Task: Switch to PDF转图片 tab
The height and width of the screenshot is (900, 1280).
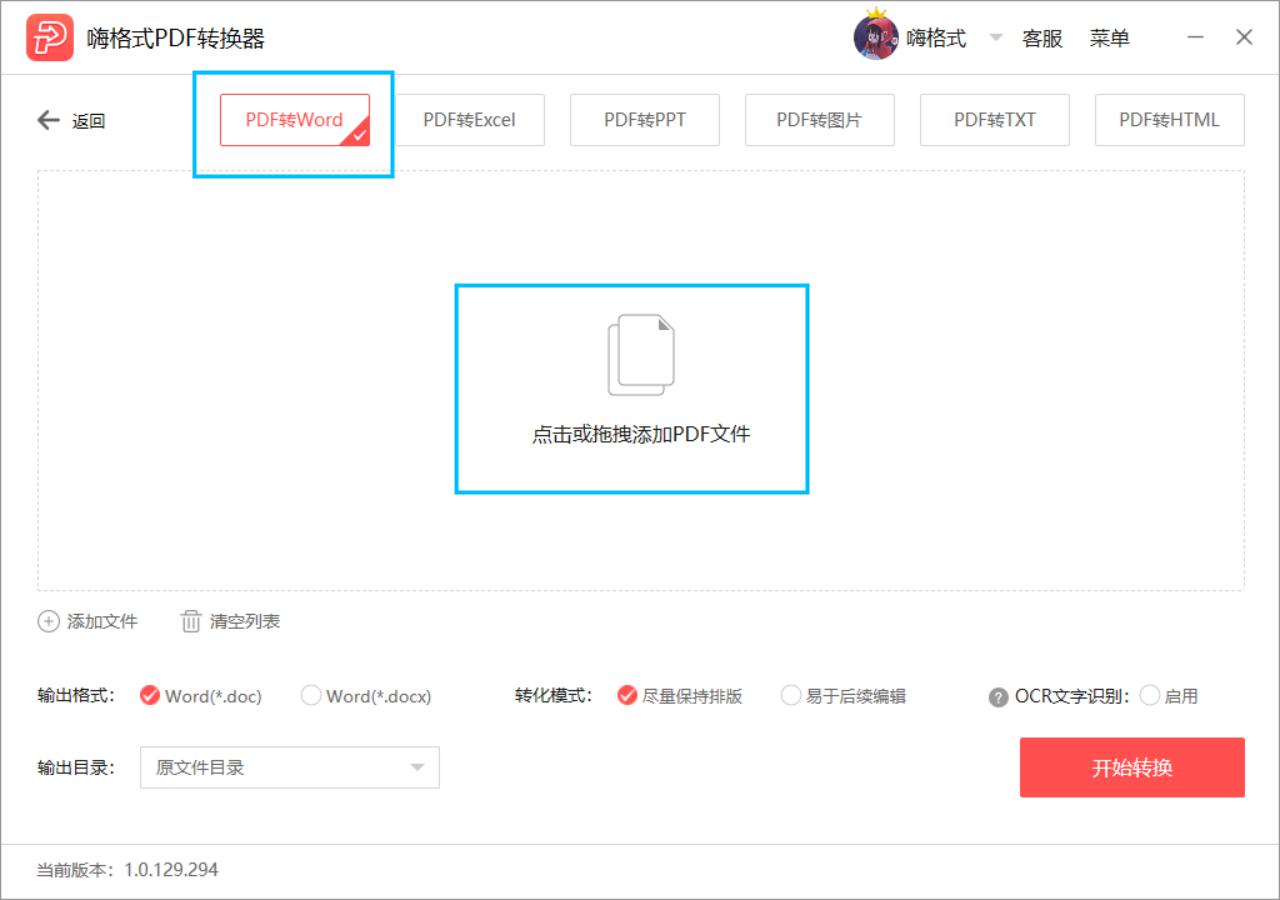Action: tap(820, 120)
